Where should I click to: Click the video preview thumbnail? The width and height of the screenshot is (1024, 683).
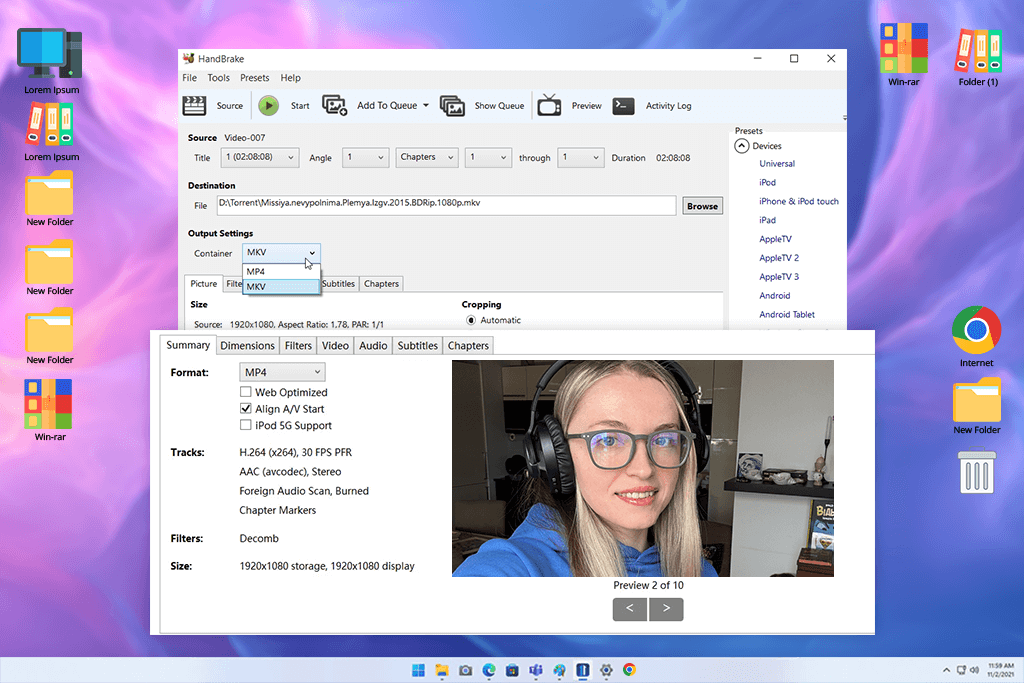[643, 468]
